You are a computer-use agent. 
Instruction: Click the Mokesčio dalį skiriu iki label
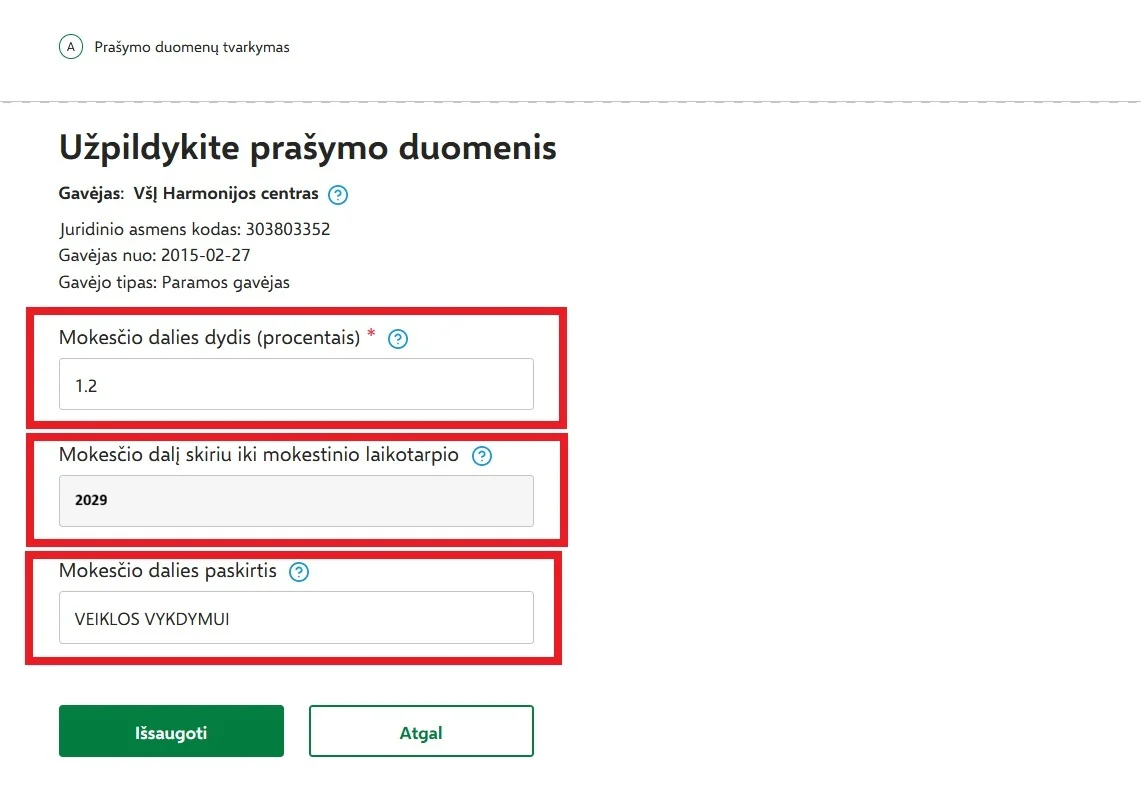tap(259, 455)
